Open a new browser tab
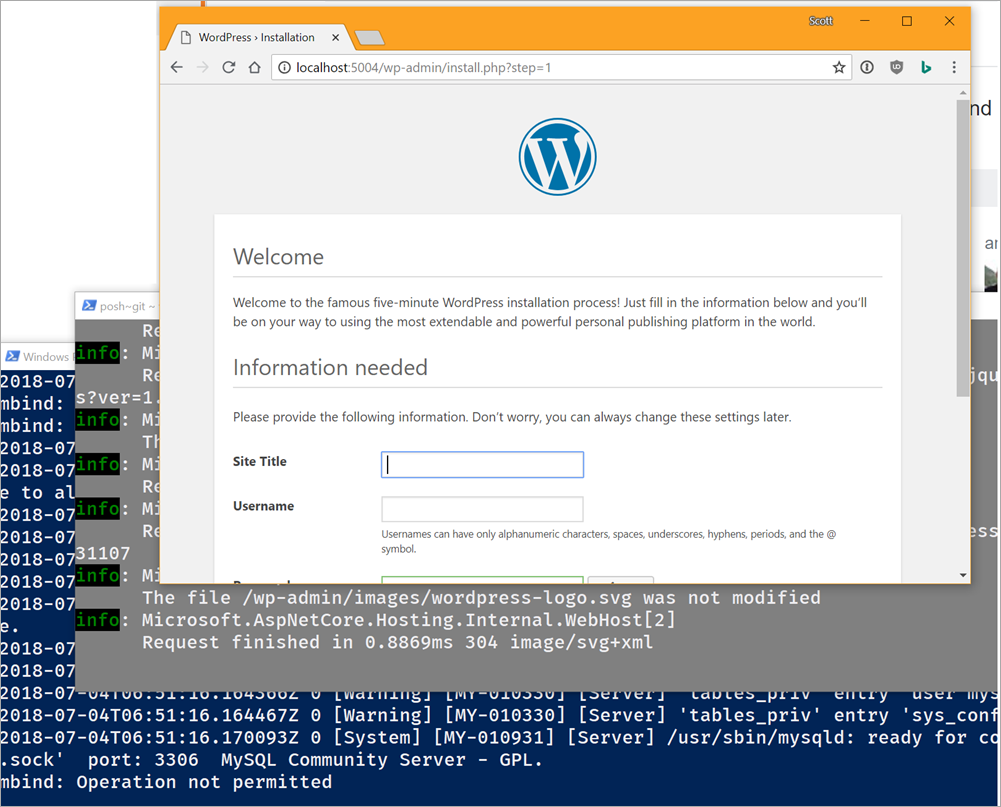This screenshot has width=1001, height=807. click(370, 38)
